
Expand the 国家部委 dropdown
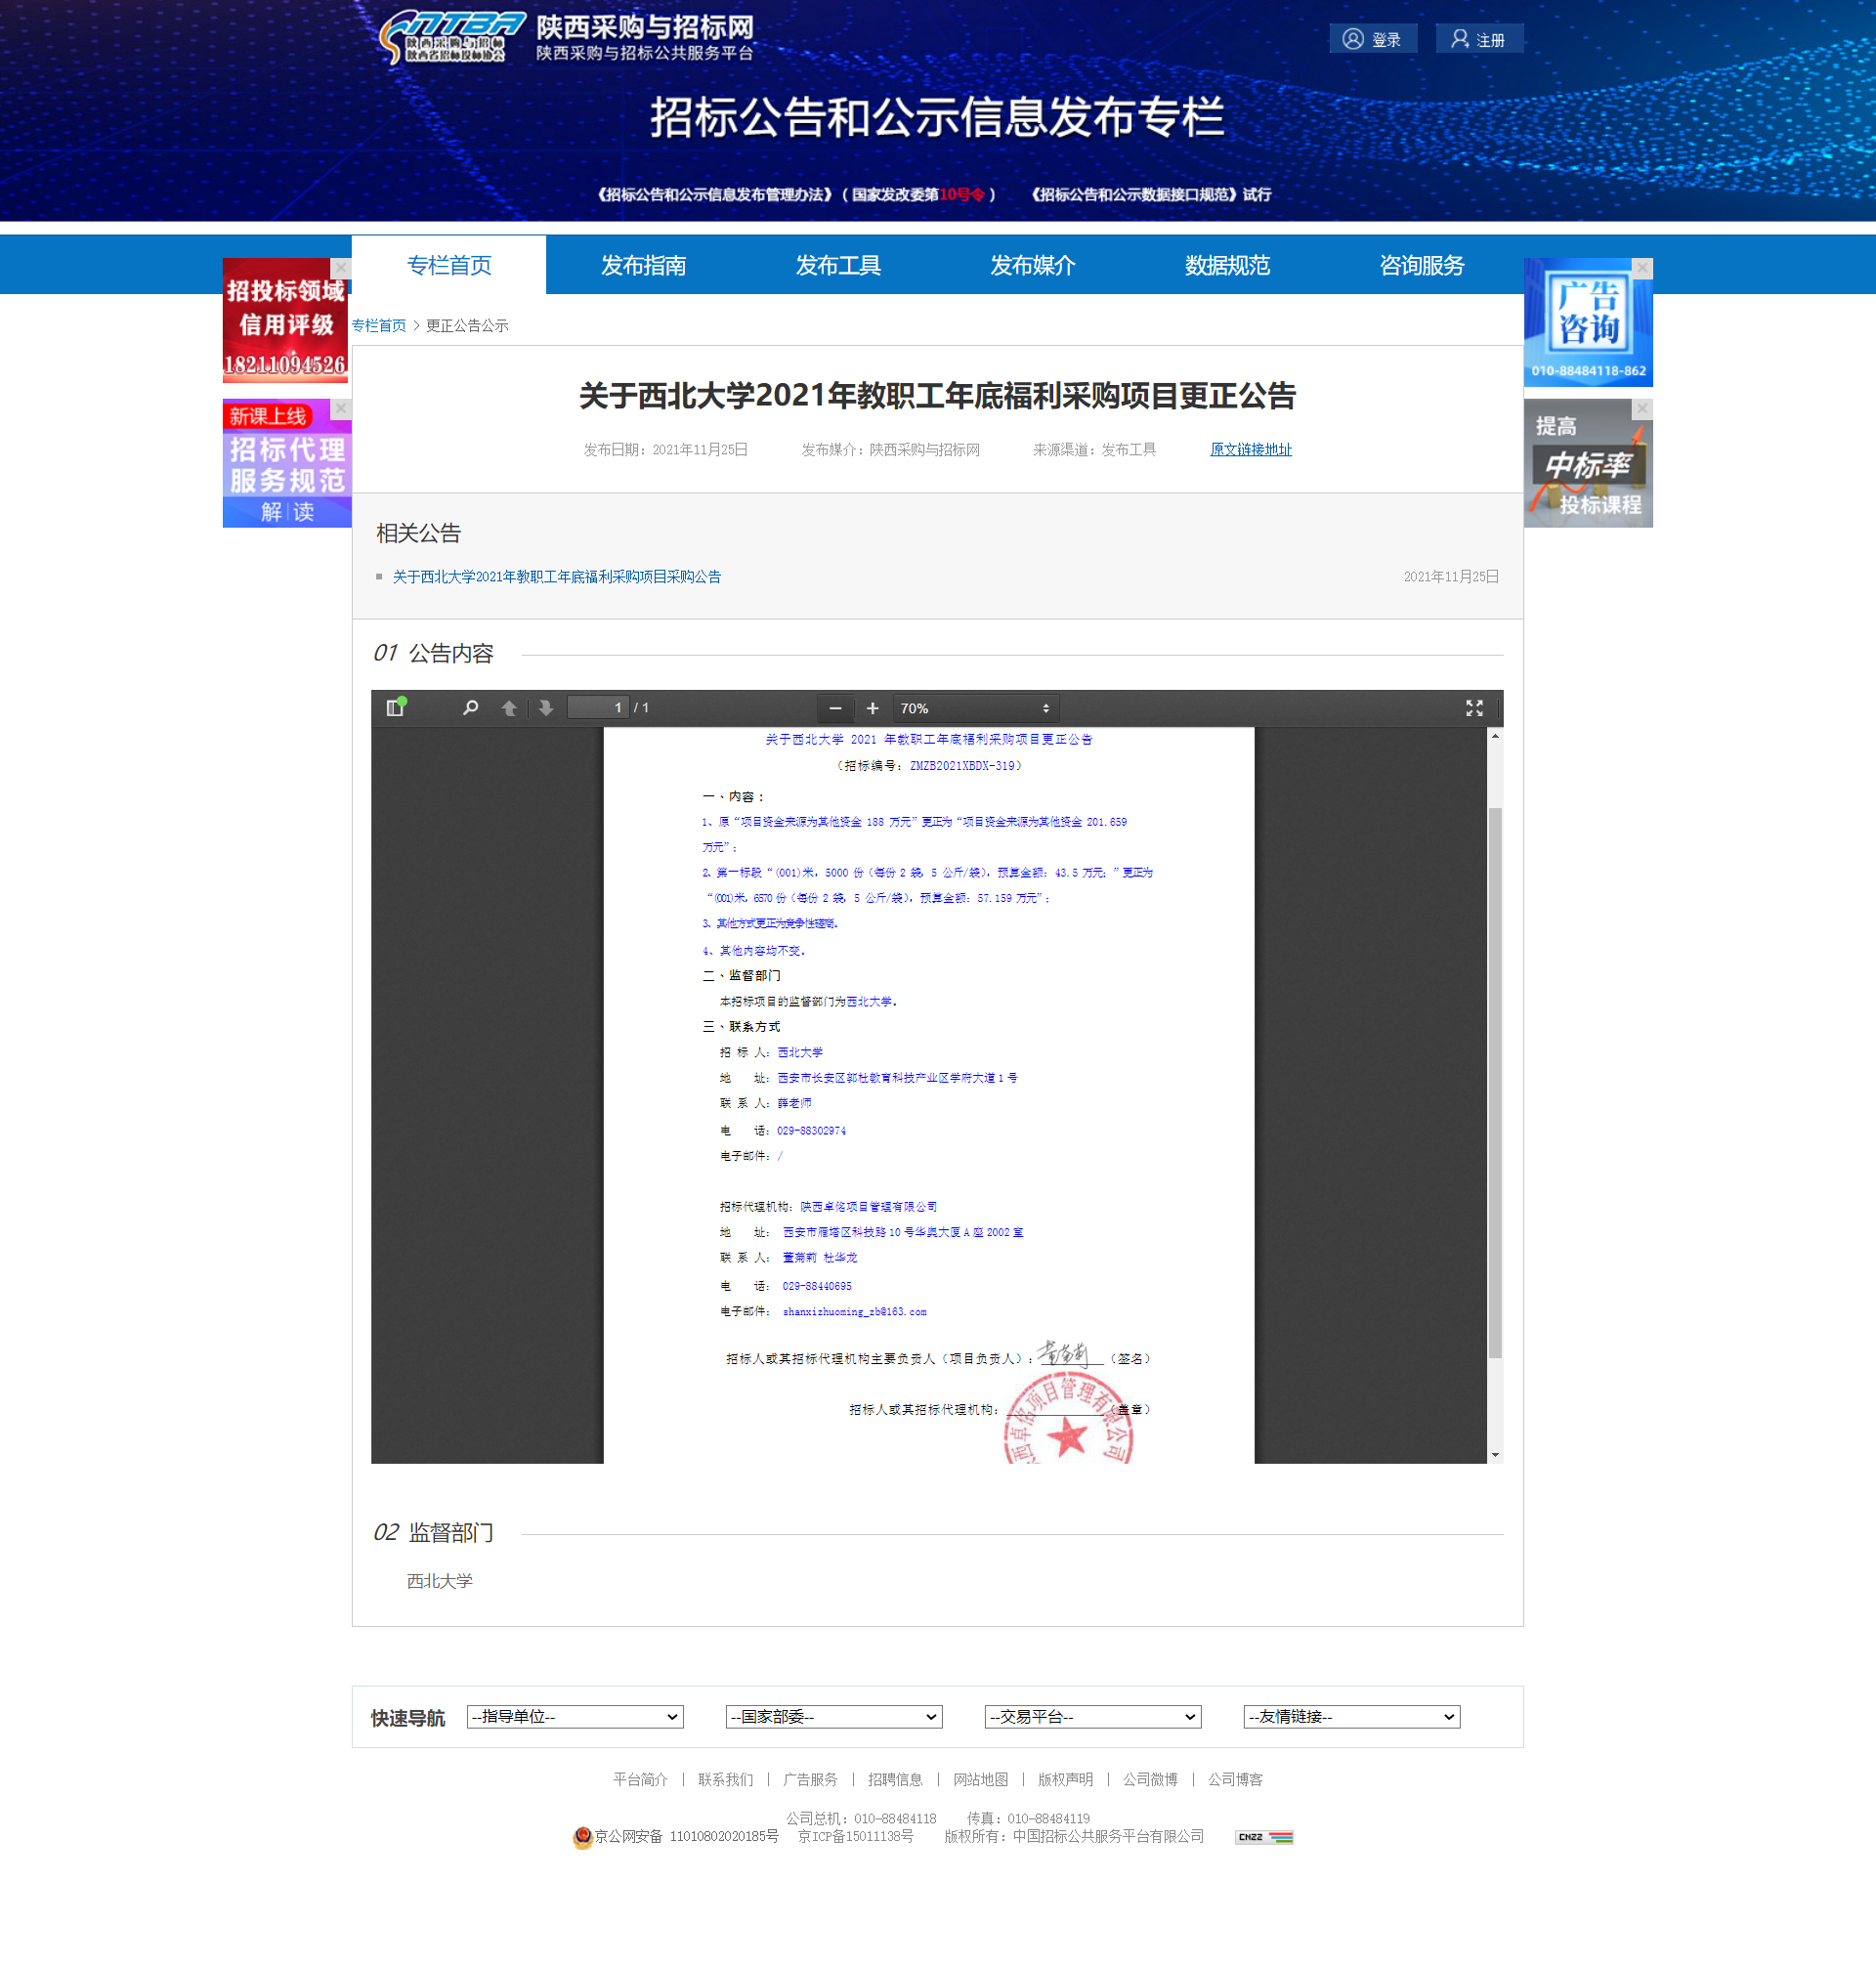click(x=834, y=1716)
